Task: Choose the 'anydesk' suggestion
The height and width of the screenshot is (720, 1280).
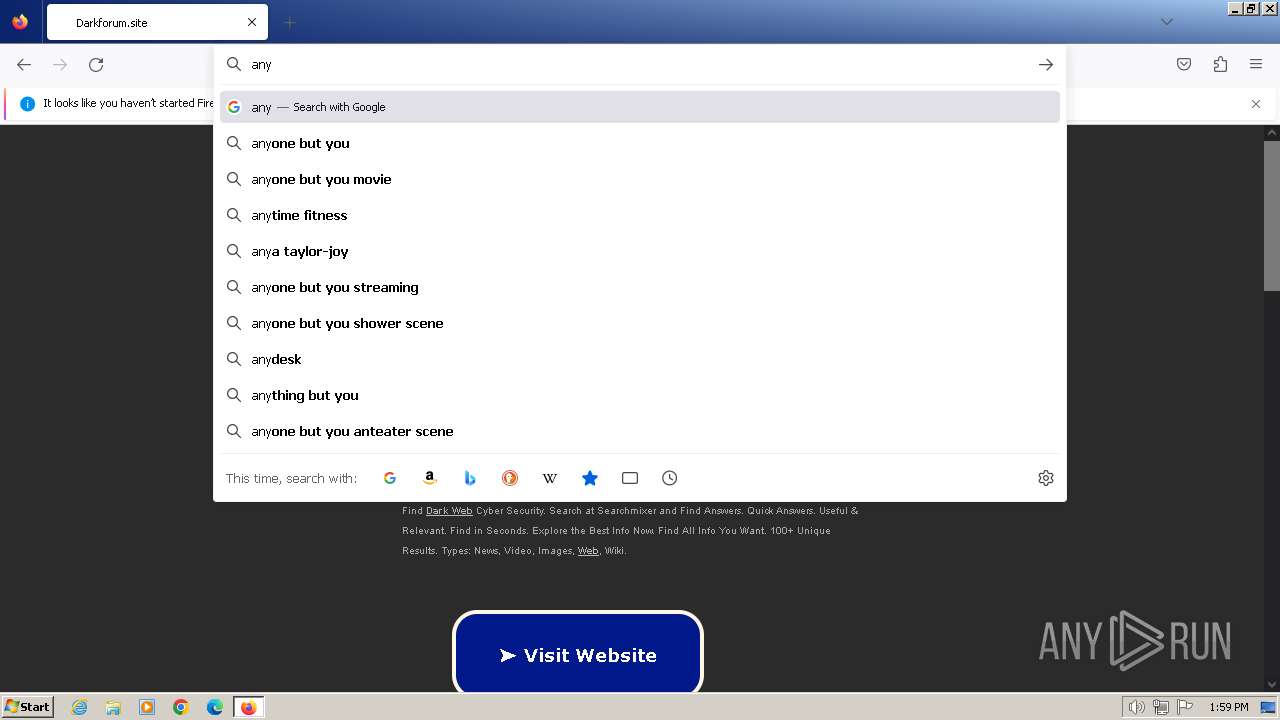Action: pos(640,359)
